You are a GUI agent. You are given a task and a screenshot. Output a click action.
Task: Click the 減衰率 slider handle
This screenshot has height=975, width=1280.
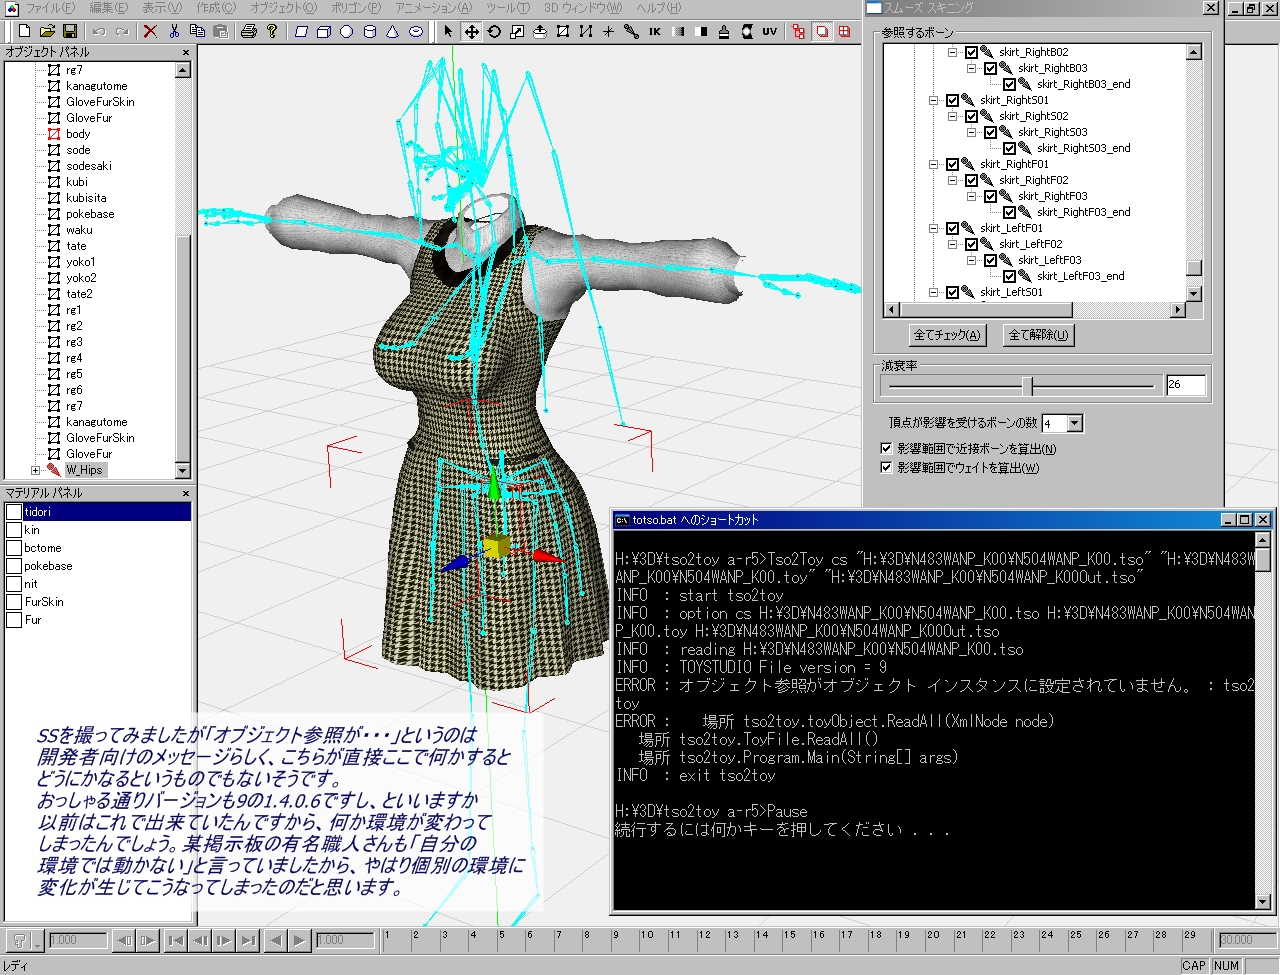tap(1028, 385)
